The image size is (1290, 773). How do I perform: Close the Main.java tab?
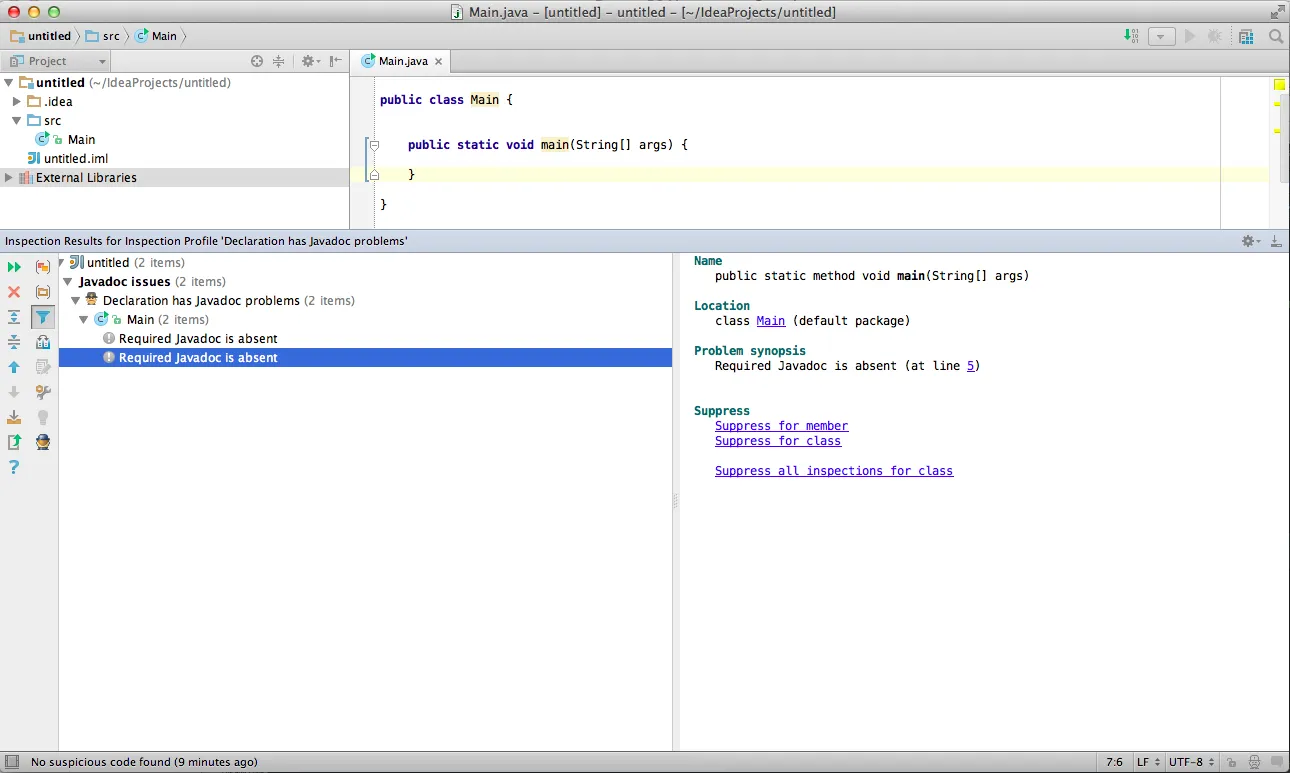[x=438, y=62]
